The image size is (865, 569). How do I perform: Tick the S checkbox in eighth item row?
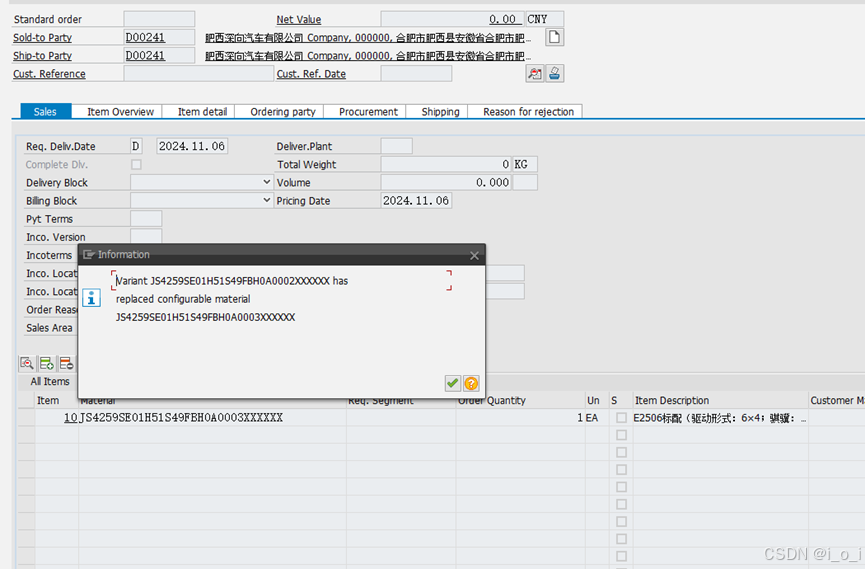[621, 539]
